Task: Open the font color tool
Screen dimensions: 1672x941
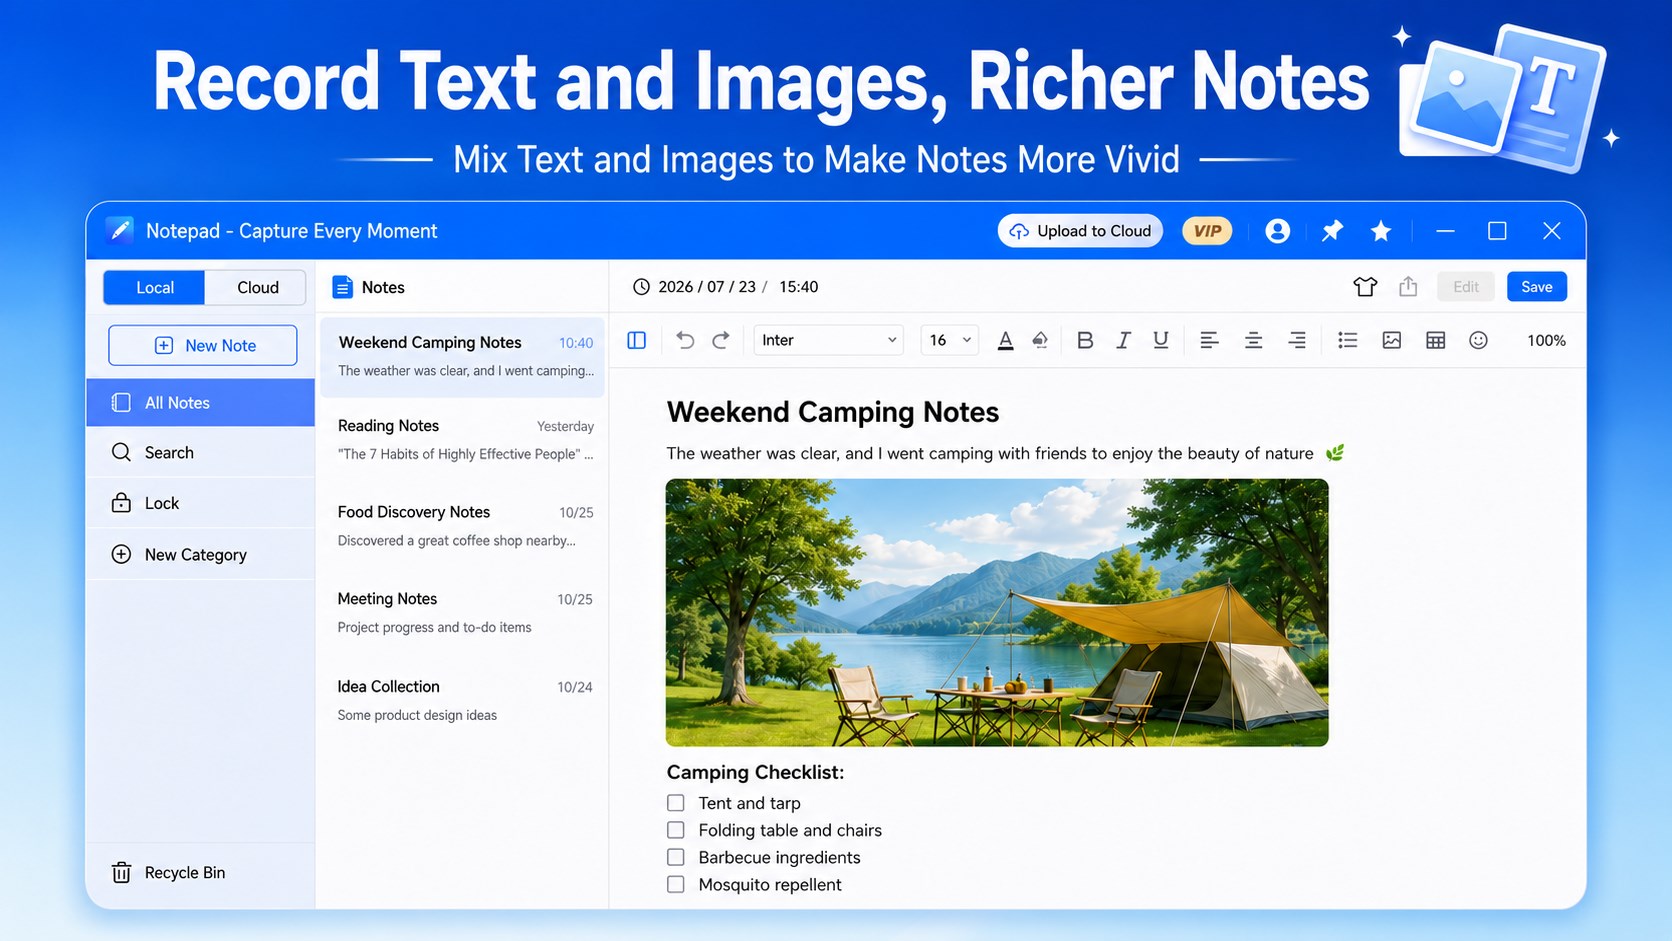Action: (x=1005, y=340)
